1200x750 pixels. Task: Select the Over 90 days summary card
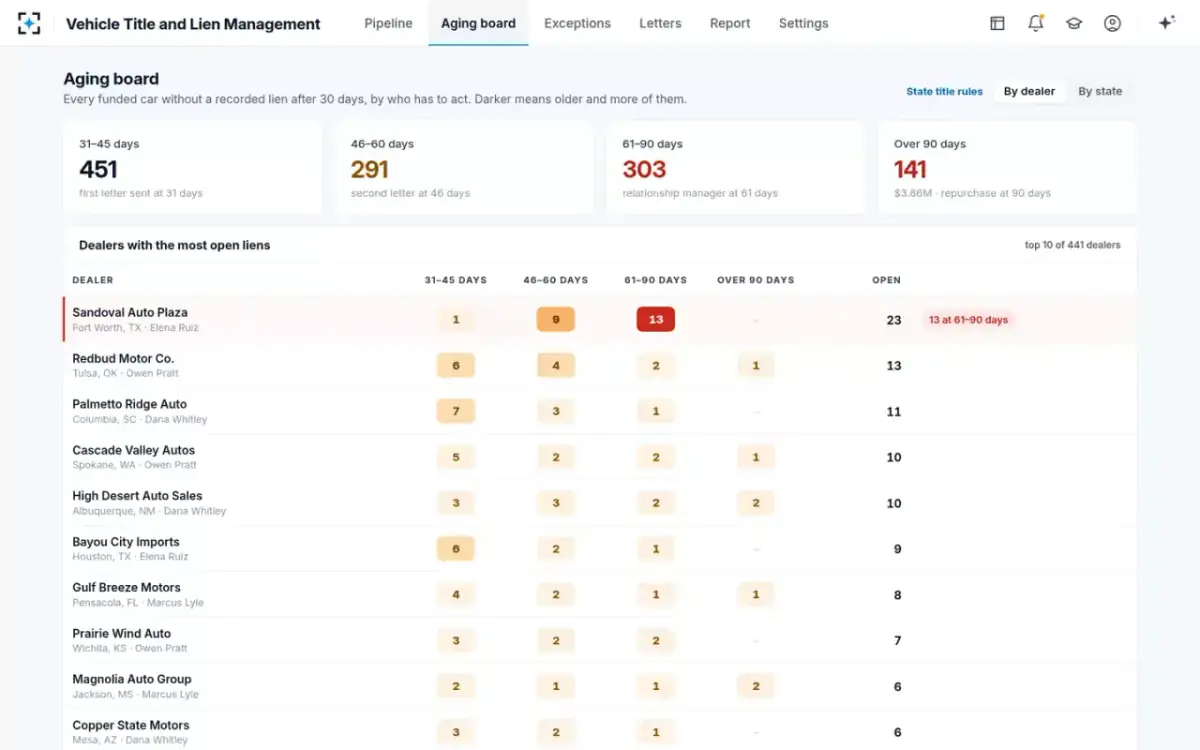[1007, 168]
